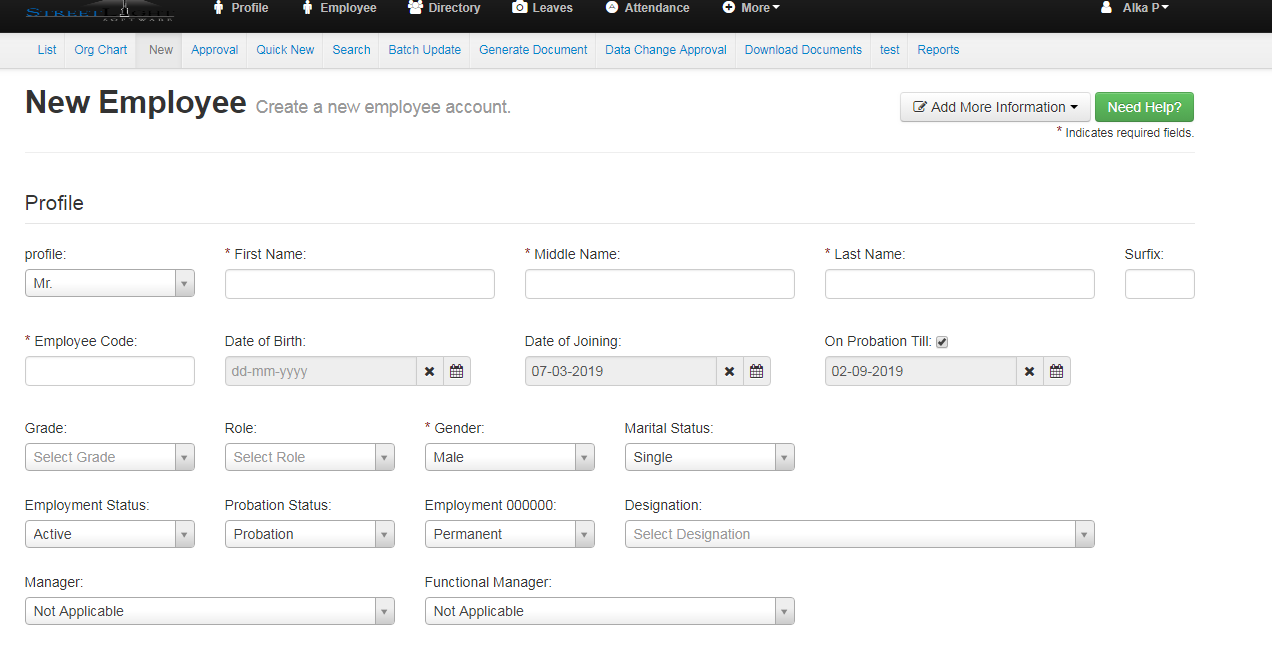Go to the Batch Update tab
The width and height of the screenshot is (1272, 645).
[424, 50]
